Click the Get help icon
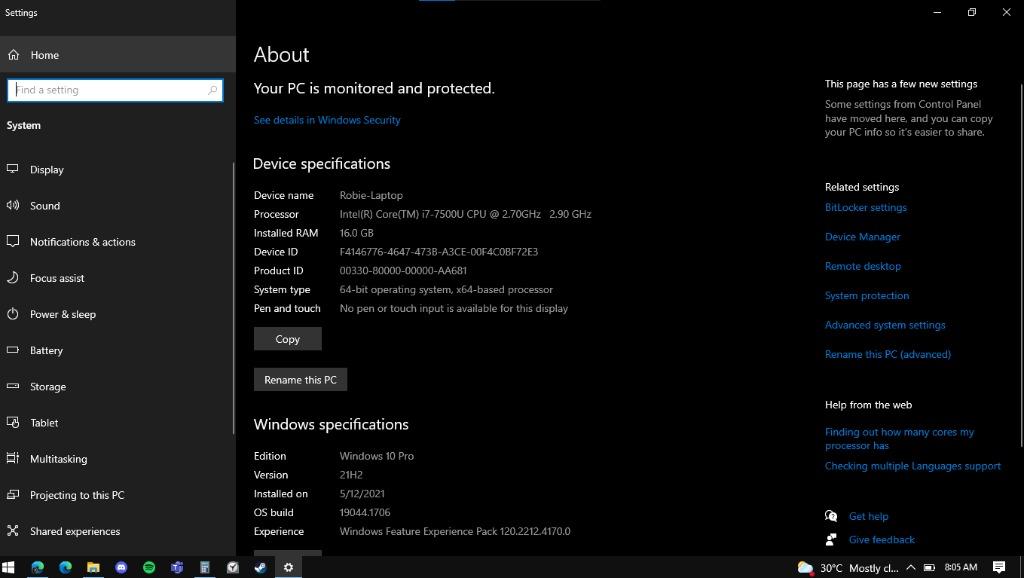 (831, 516)
